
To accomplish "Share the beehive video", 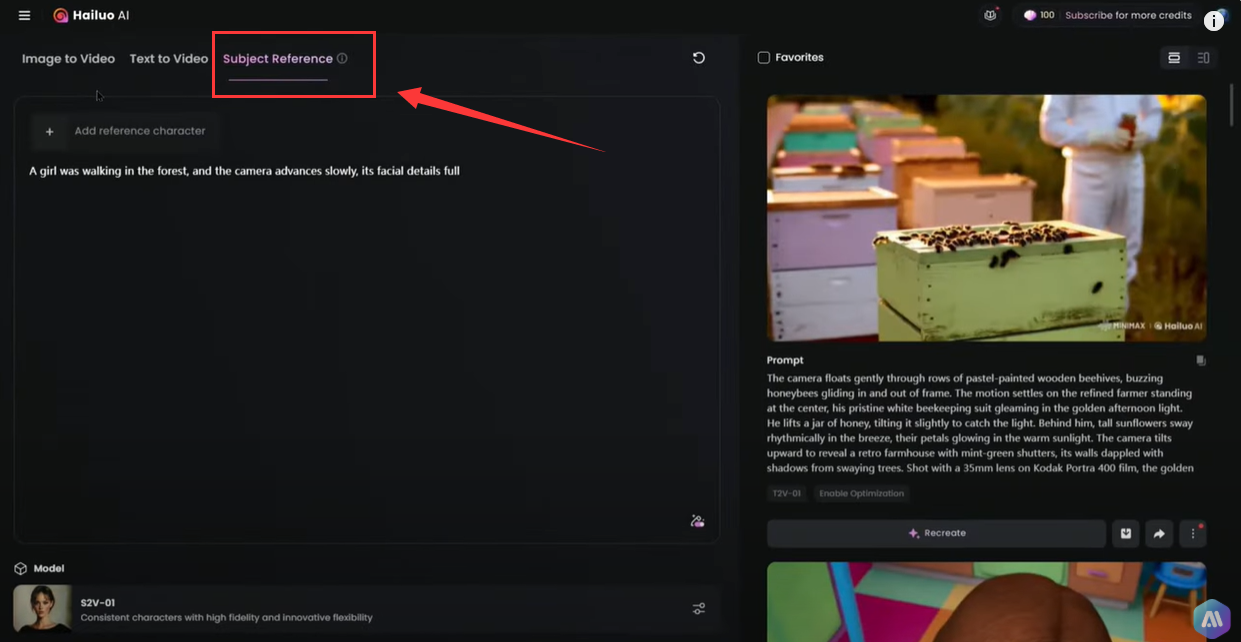I will (1158, 533).
